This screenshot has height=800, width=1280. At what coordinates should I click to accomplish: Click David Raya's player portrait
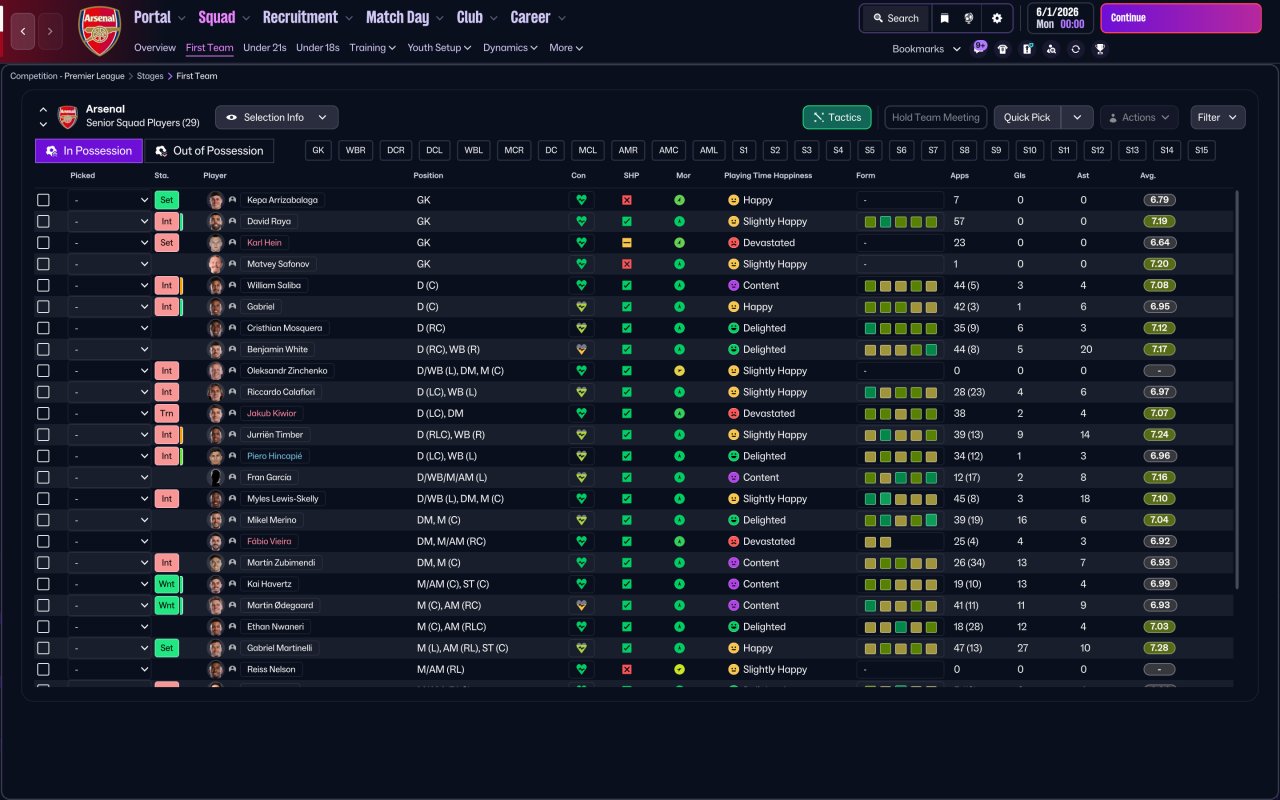[215, 221]
